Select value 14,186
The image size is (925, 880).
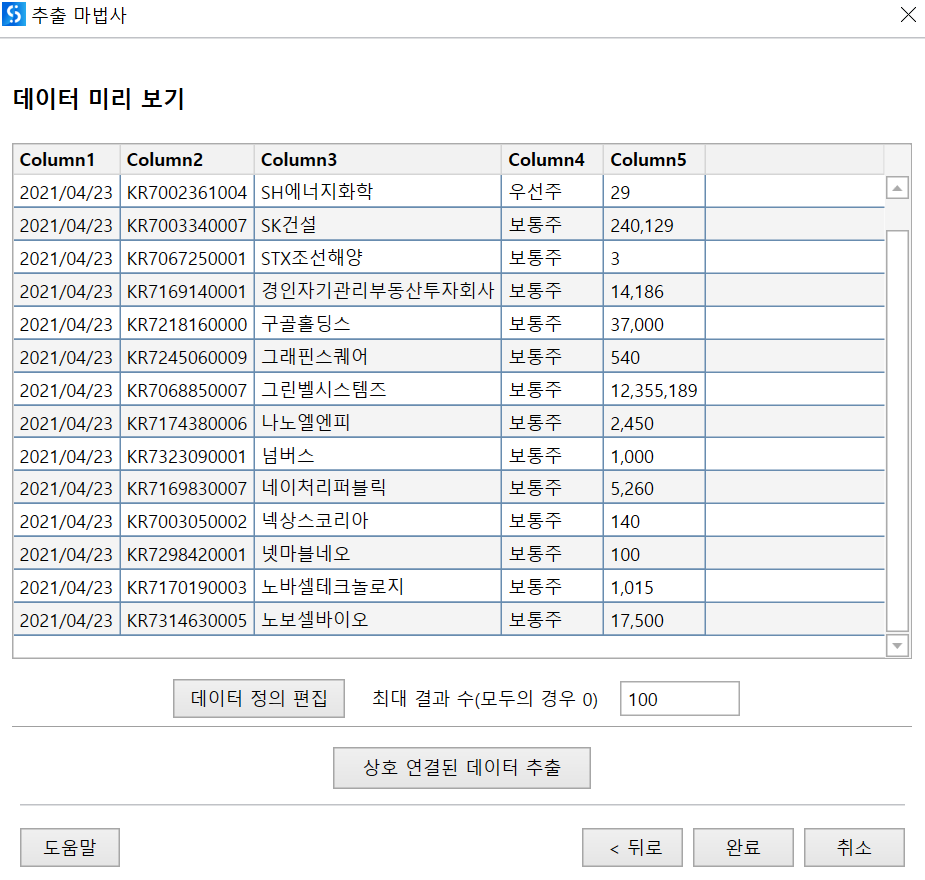click(x=654, y=291)
